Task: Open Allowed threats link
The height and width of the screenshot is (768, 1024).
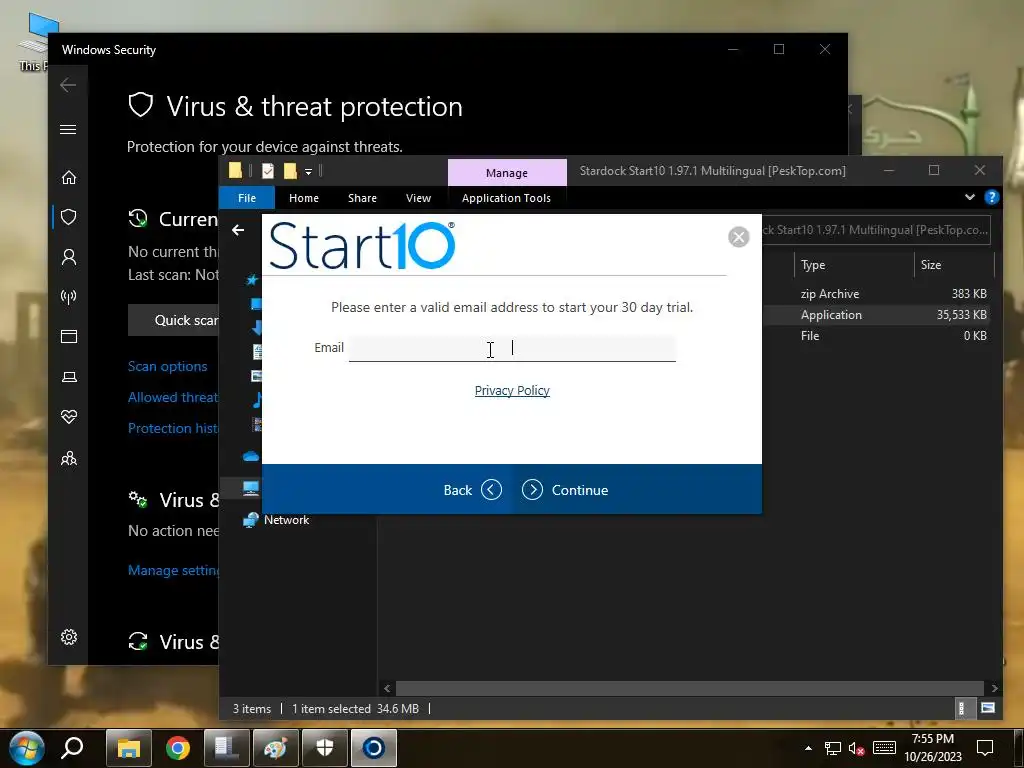Action: point(174,397)
